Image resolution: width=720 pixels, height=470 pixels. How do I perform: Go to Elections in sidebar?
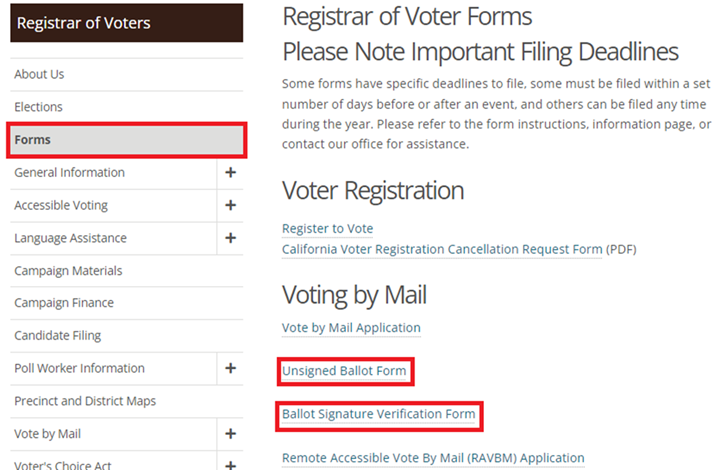38,107
